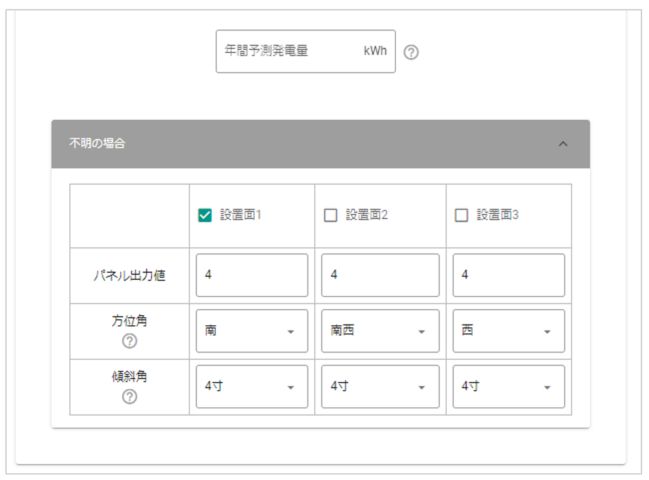Click the パネル出力値 row label
The height and width of the screenshot is (480, 649).
[130, 275]
